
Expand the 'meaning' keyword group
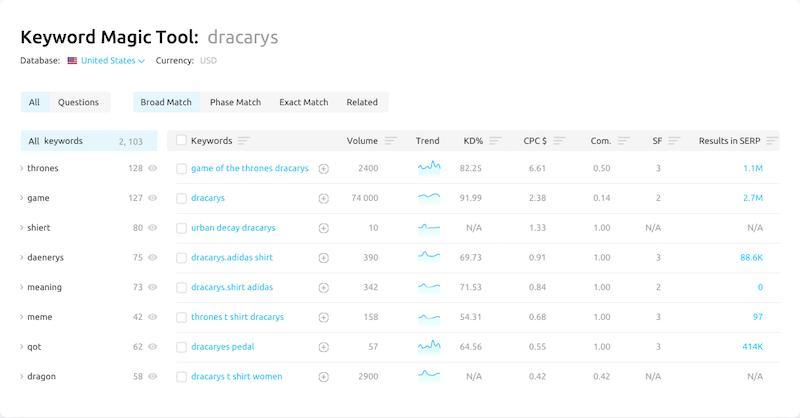(x=21, y=287)
